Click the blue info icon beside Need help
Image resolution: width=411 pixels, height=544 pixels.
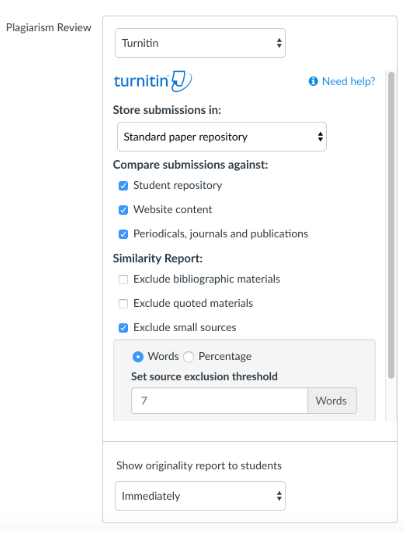point(313,81)
